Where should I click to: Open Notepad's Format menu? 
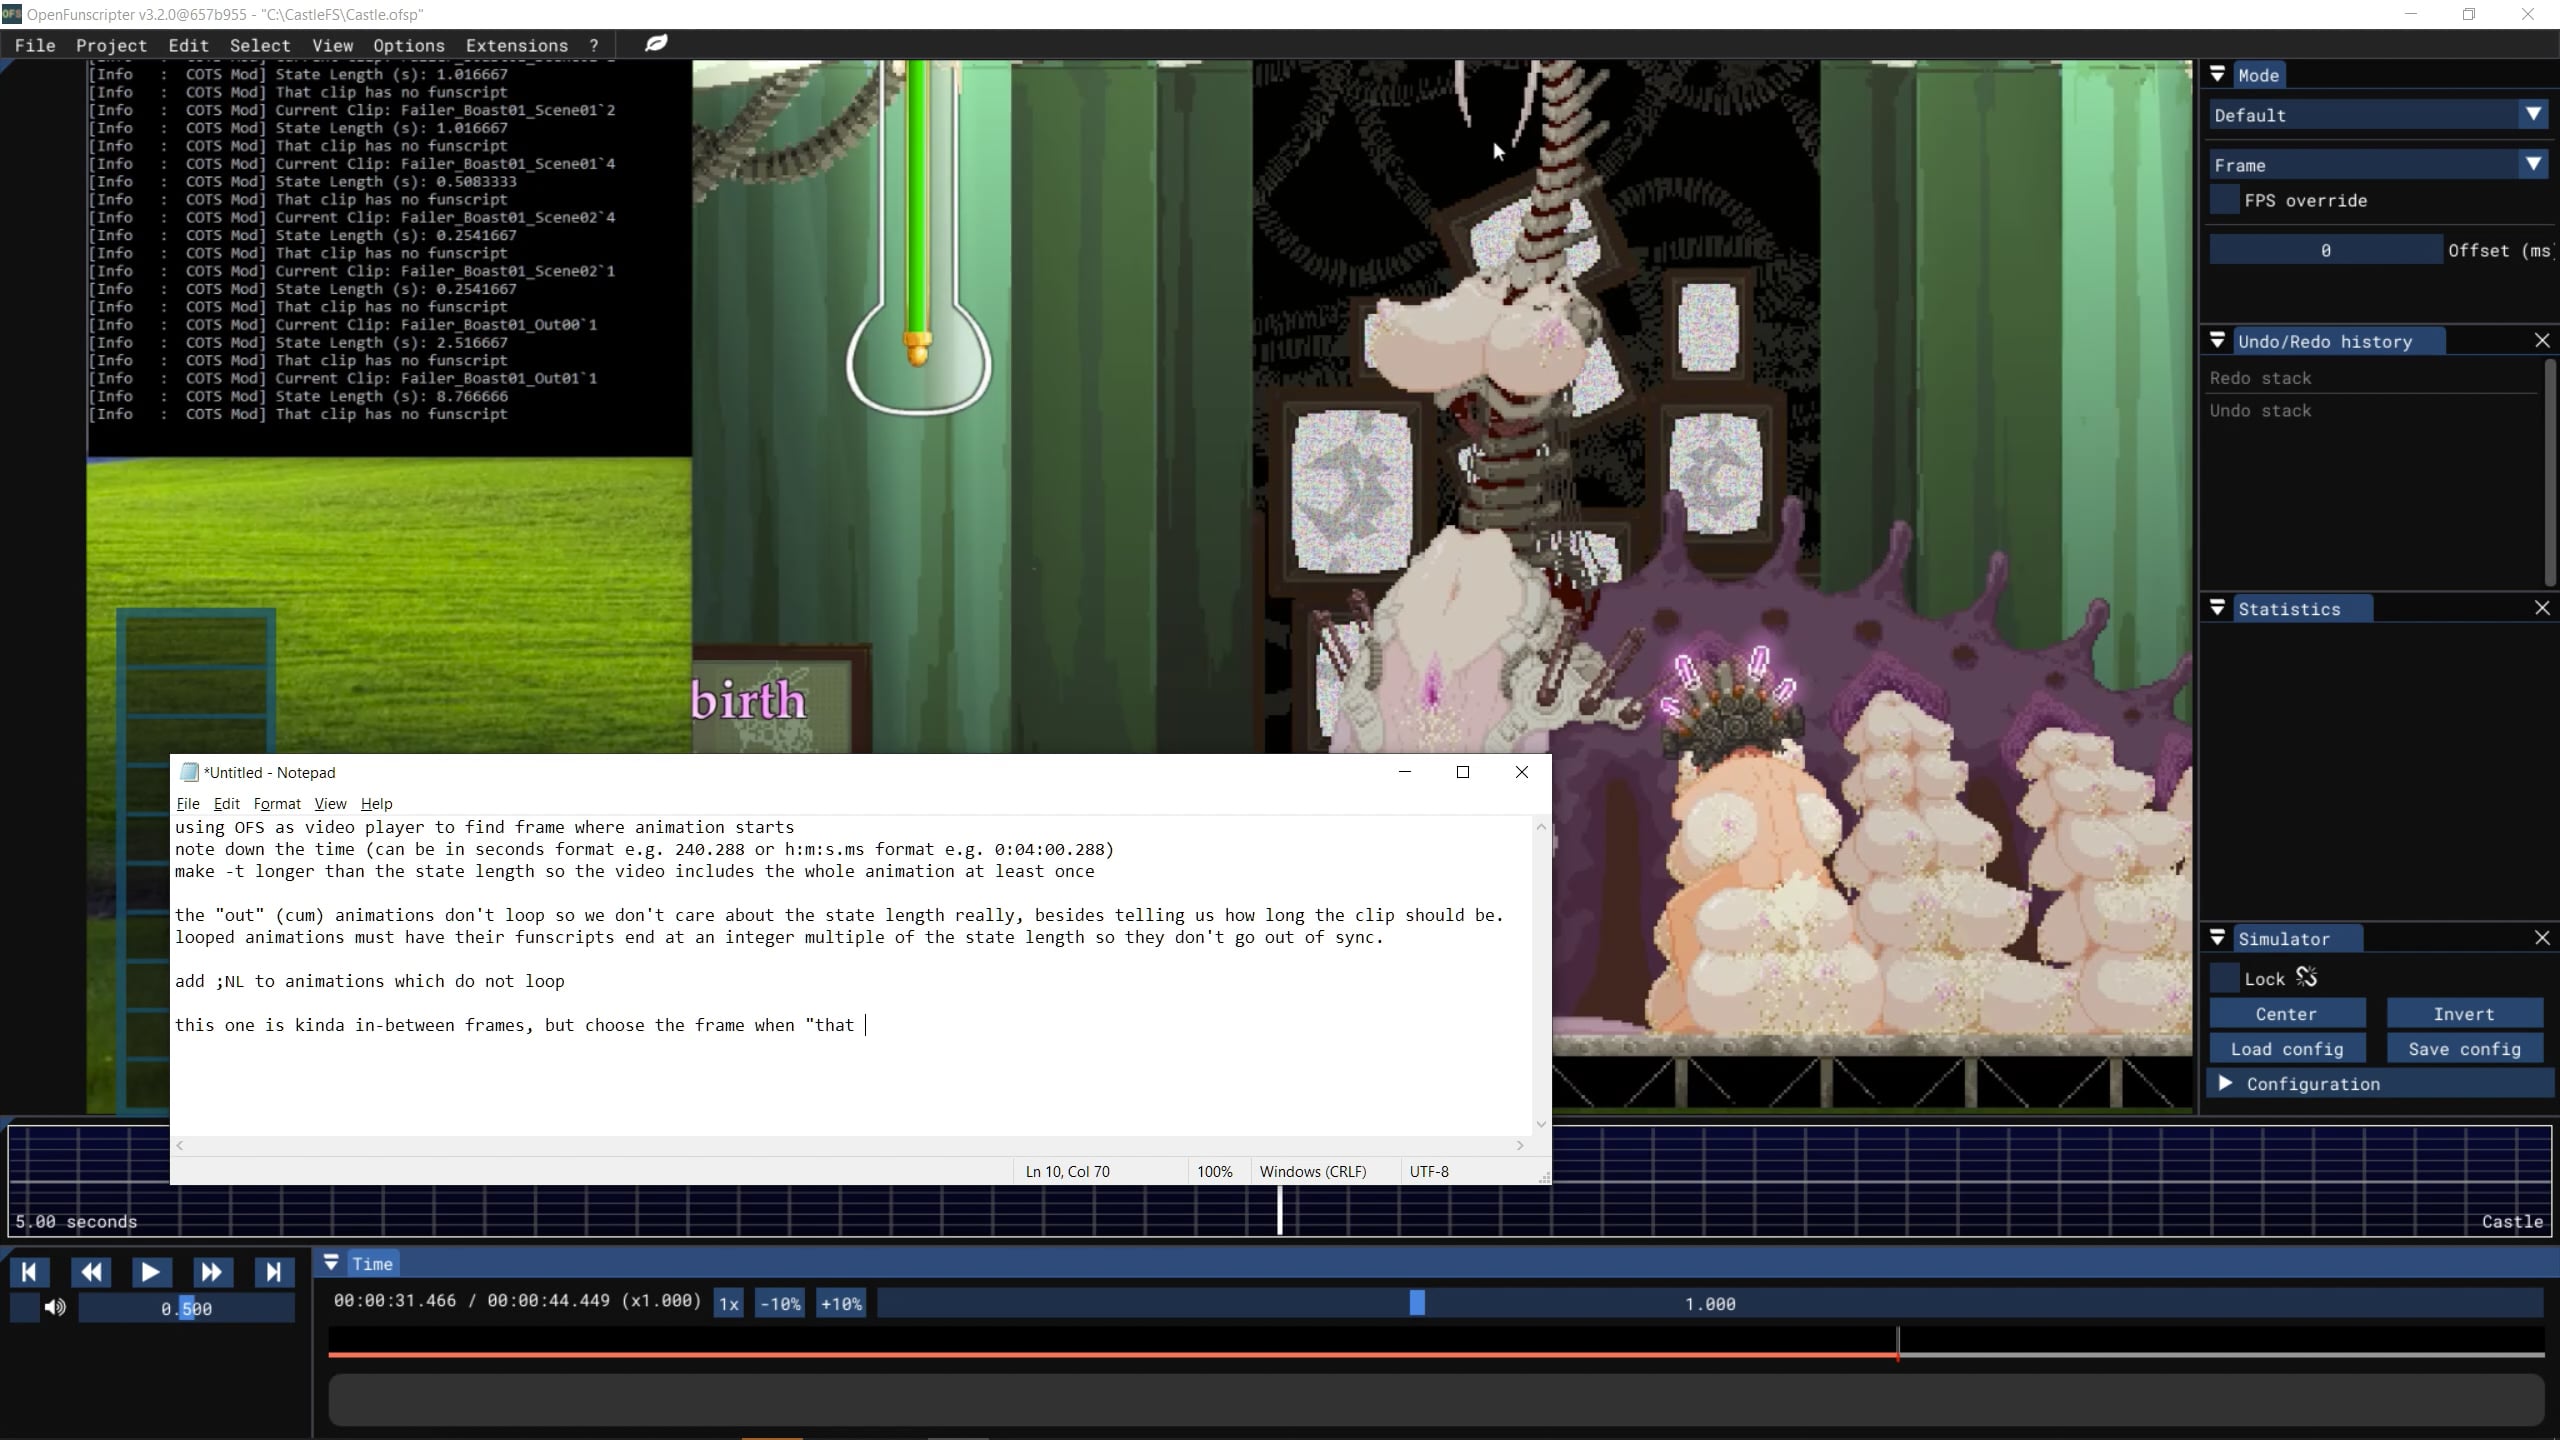(x=276, y=803)
